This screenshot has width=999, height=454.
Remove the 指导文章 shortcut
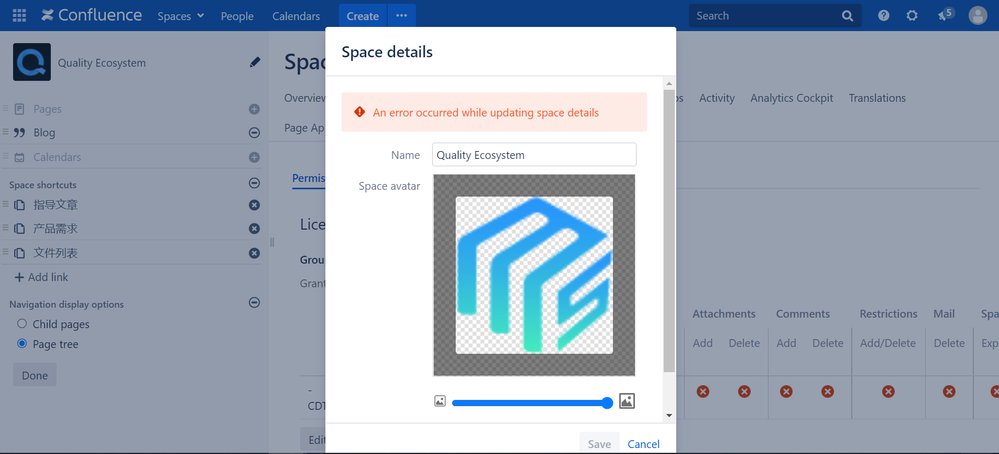coord(254,204)
